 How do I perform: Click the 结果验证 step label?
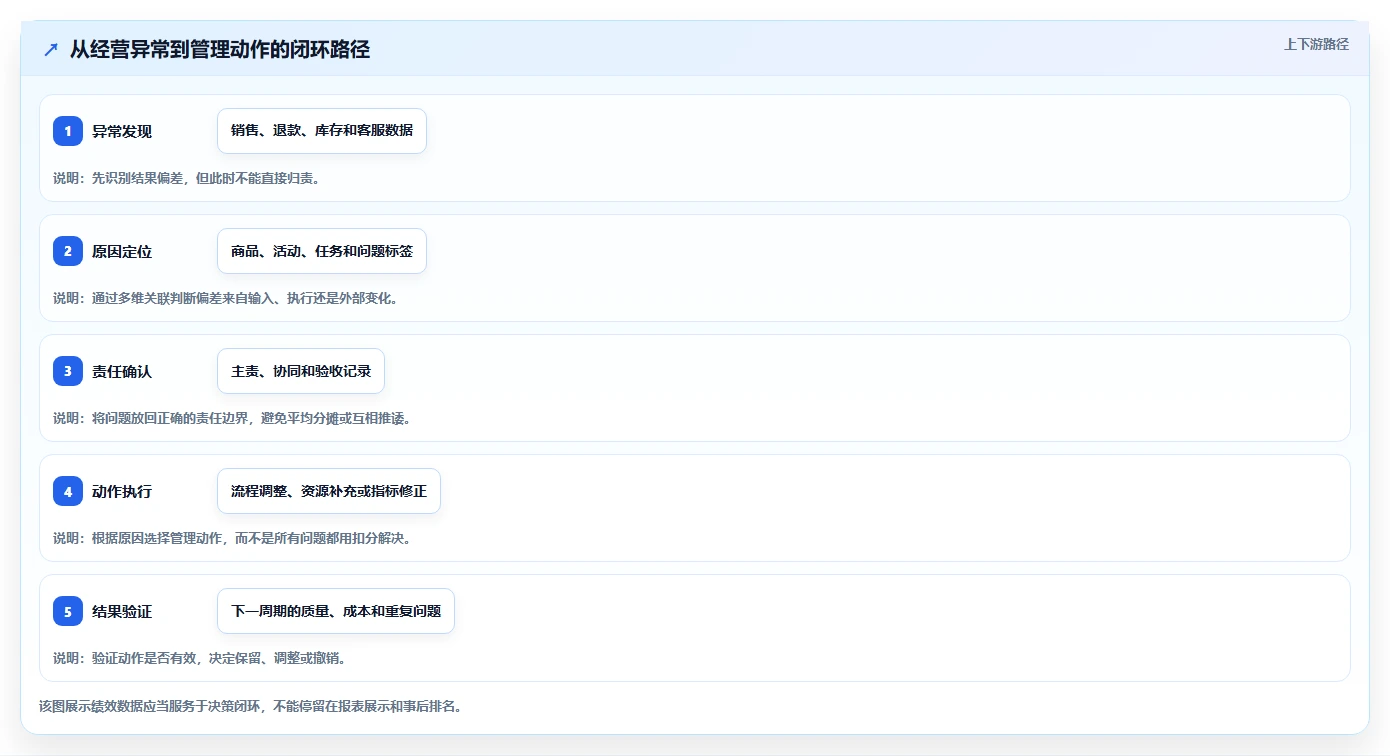click(x=122, y=611)
